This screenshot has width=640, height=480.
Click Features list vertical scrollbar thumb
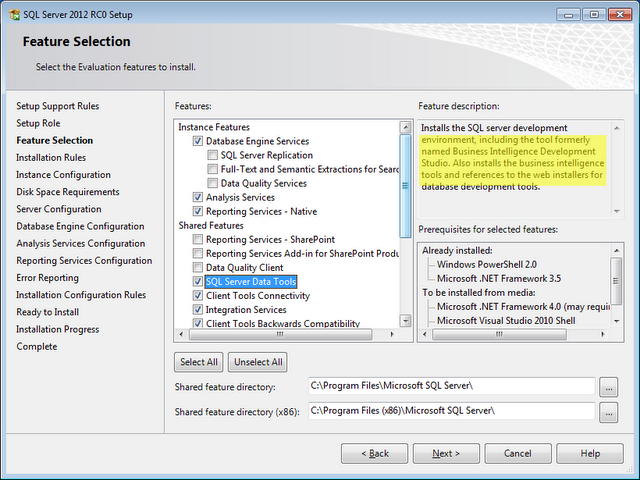point(405,186)
